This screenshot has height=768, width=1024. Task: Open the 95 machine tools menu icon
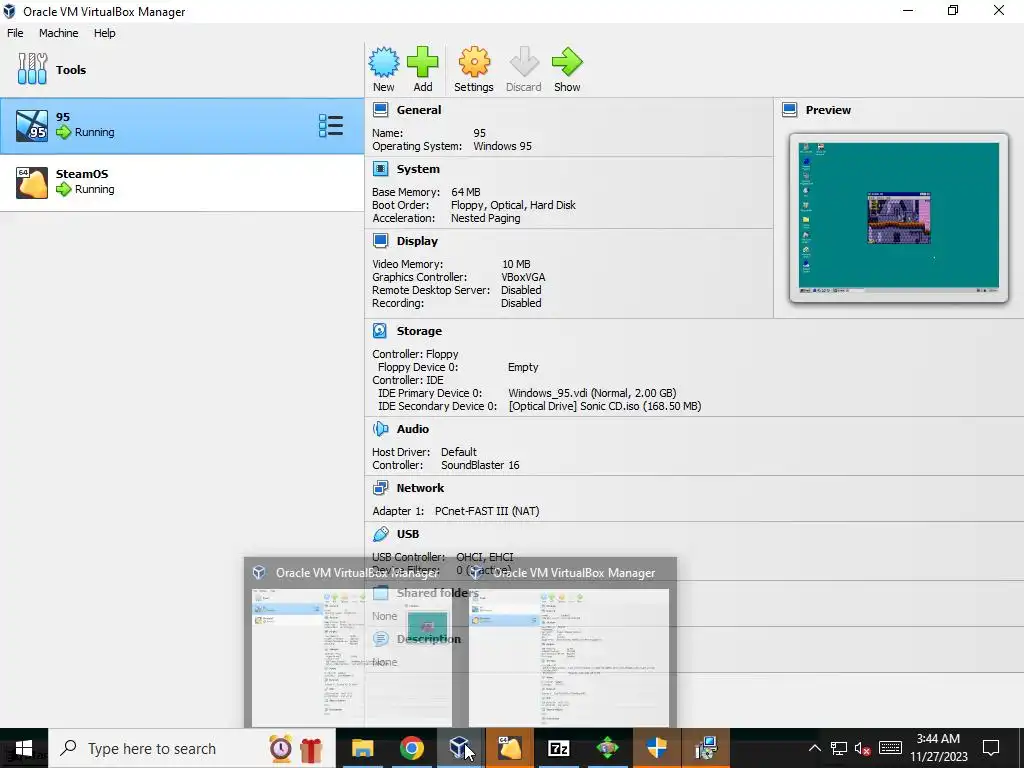coord(330,125)
